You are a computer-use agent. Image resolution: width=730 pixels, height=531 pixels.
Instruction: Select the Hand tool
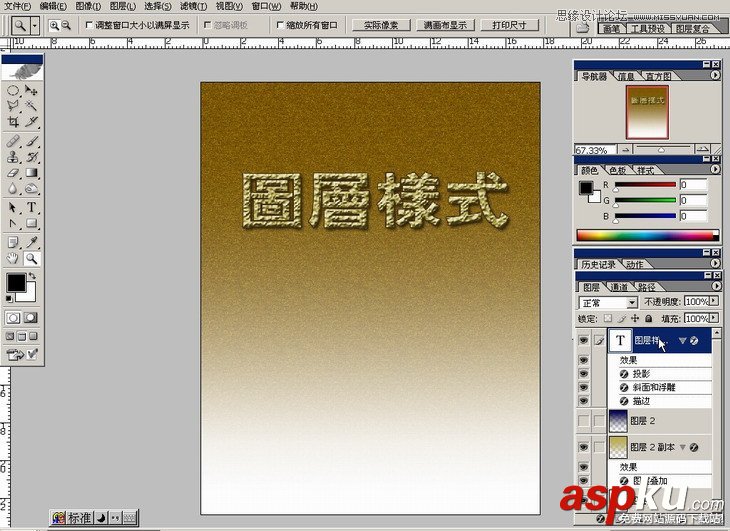(x=13, y=259)
